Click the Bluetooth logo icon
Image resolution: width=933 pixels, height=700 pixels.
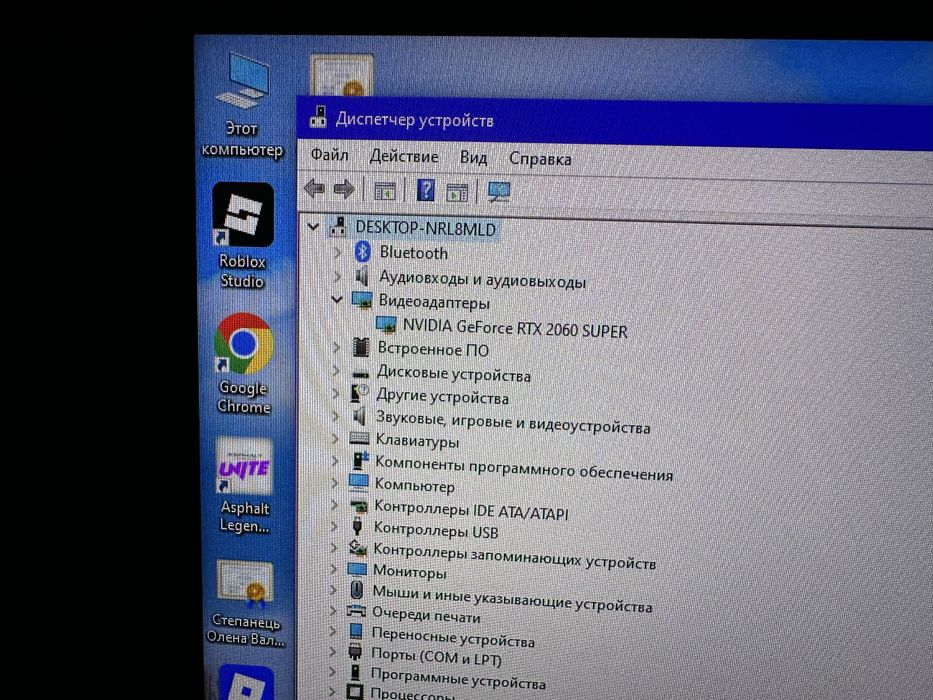(x=362, y=252)
